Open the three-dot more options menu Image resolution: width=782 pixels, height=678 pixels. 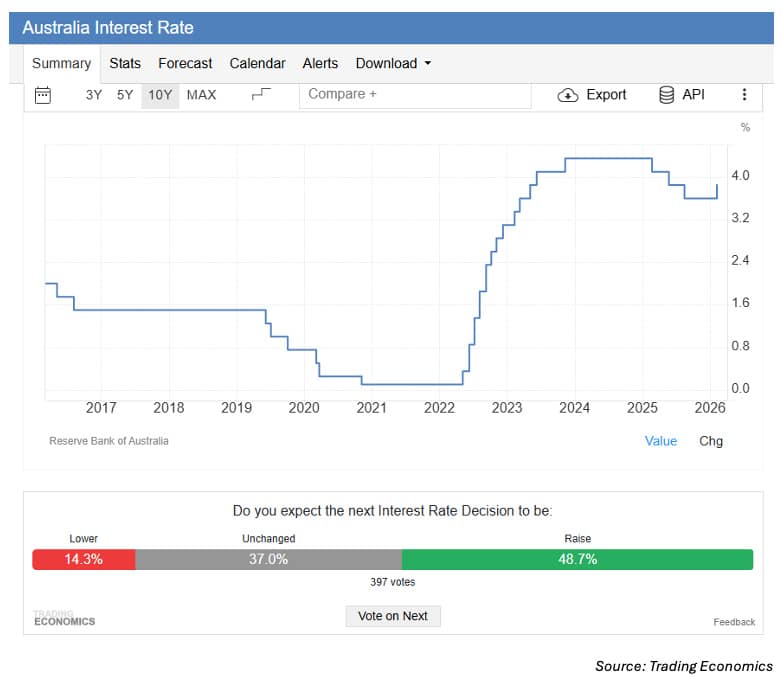point(744,94)
